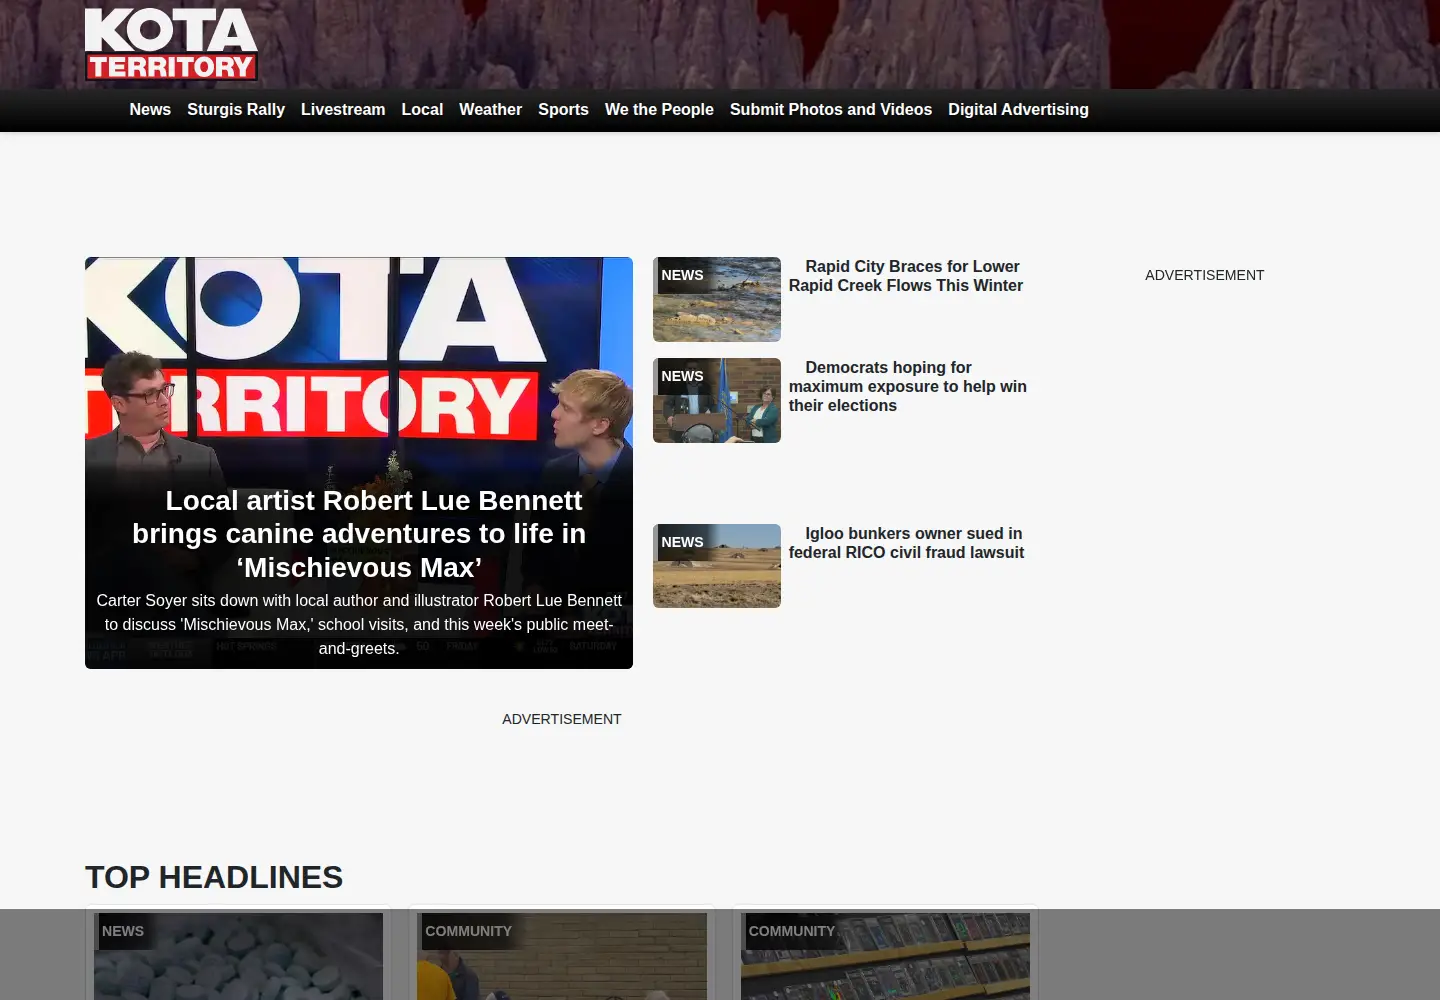Open the Livestream page
Viewport: 1440px width, 1000px height.
click(x=343, y=110)
